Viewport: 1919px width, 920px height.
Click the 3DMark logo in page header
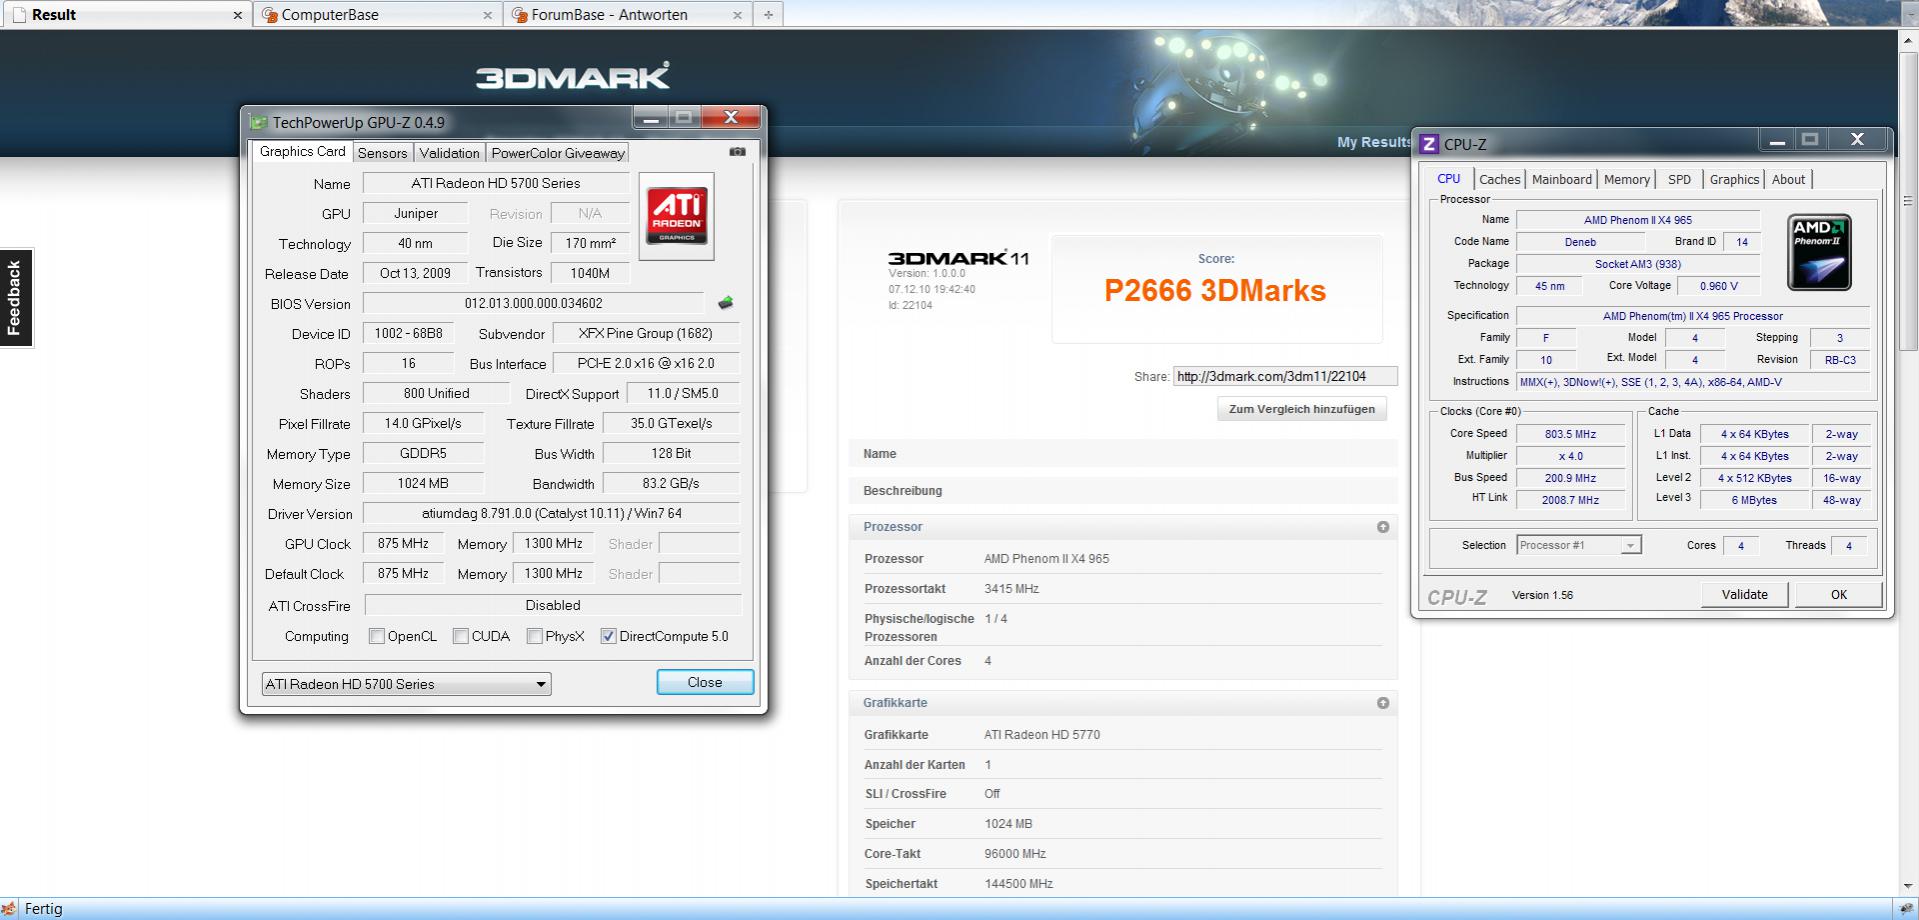(x=572, y=76)
